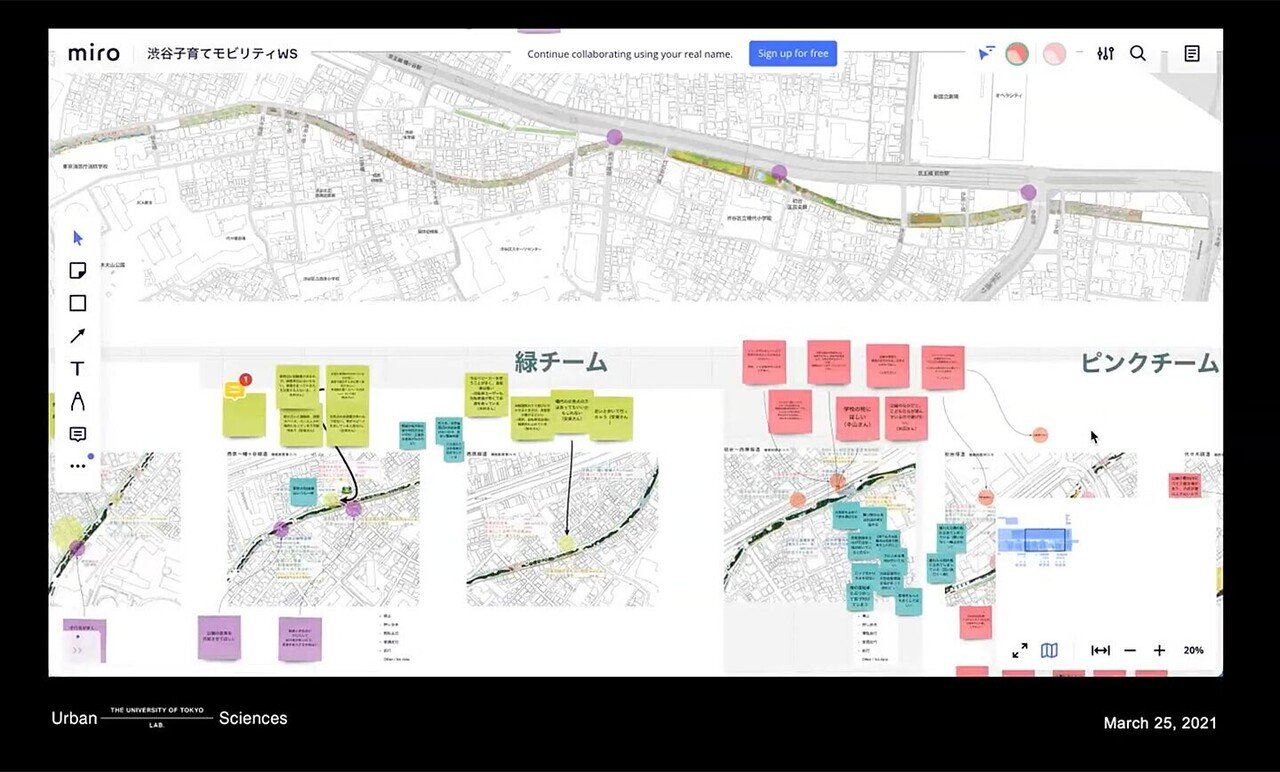
Task: Open the comment bubble with 1 notification
Action: 236,389
